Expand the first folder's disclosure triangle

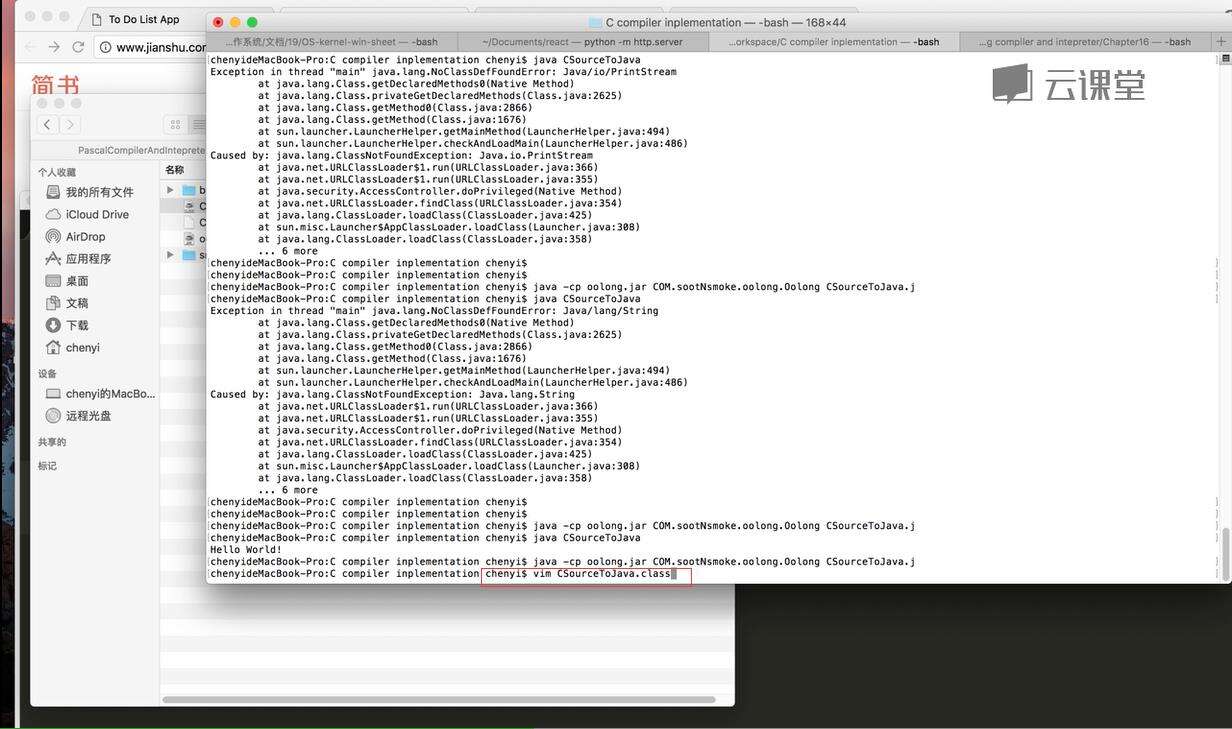pos(170,190)
